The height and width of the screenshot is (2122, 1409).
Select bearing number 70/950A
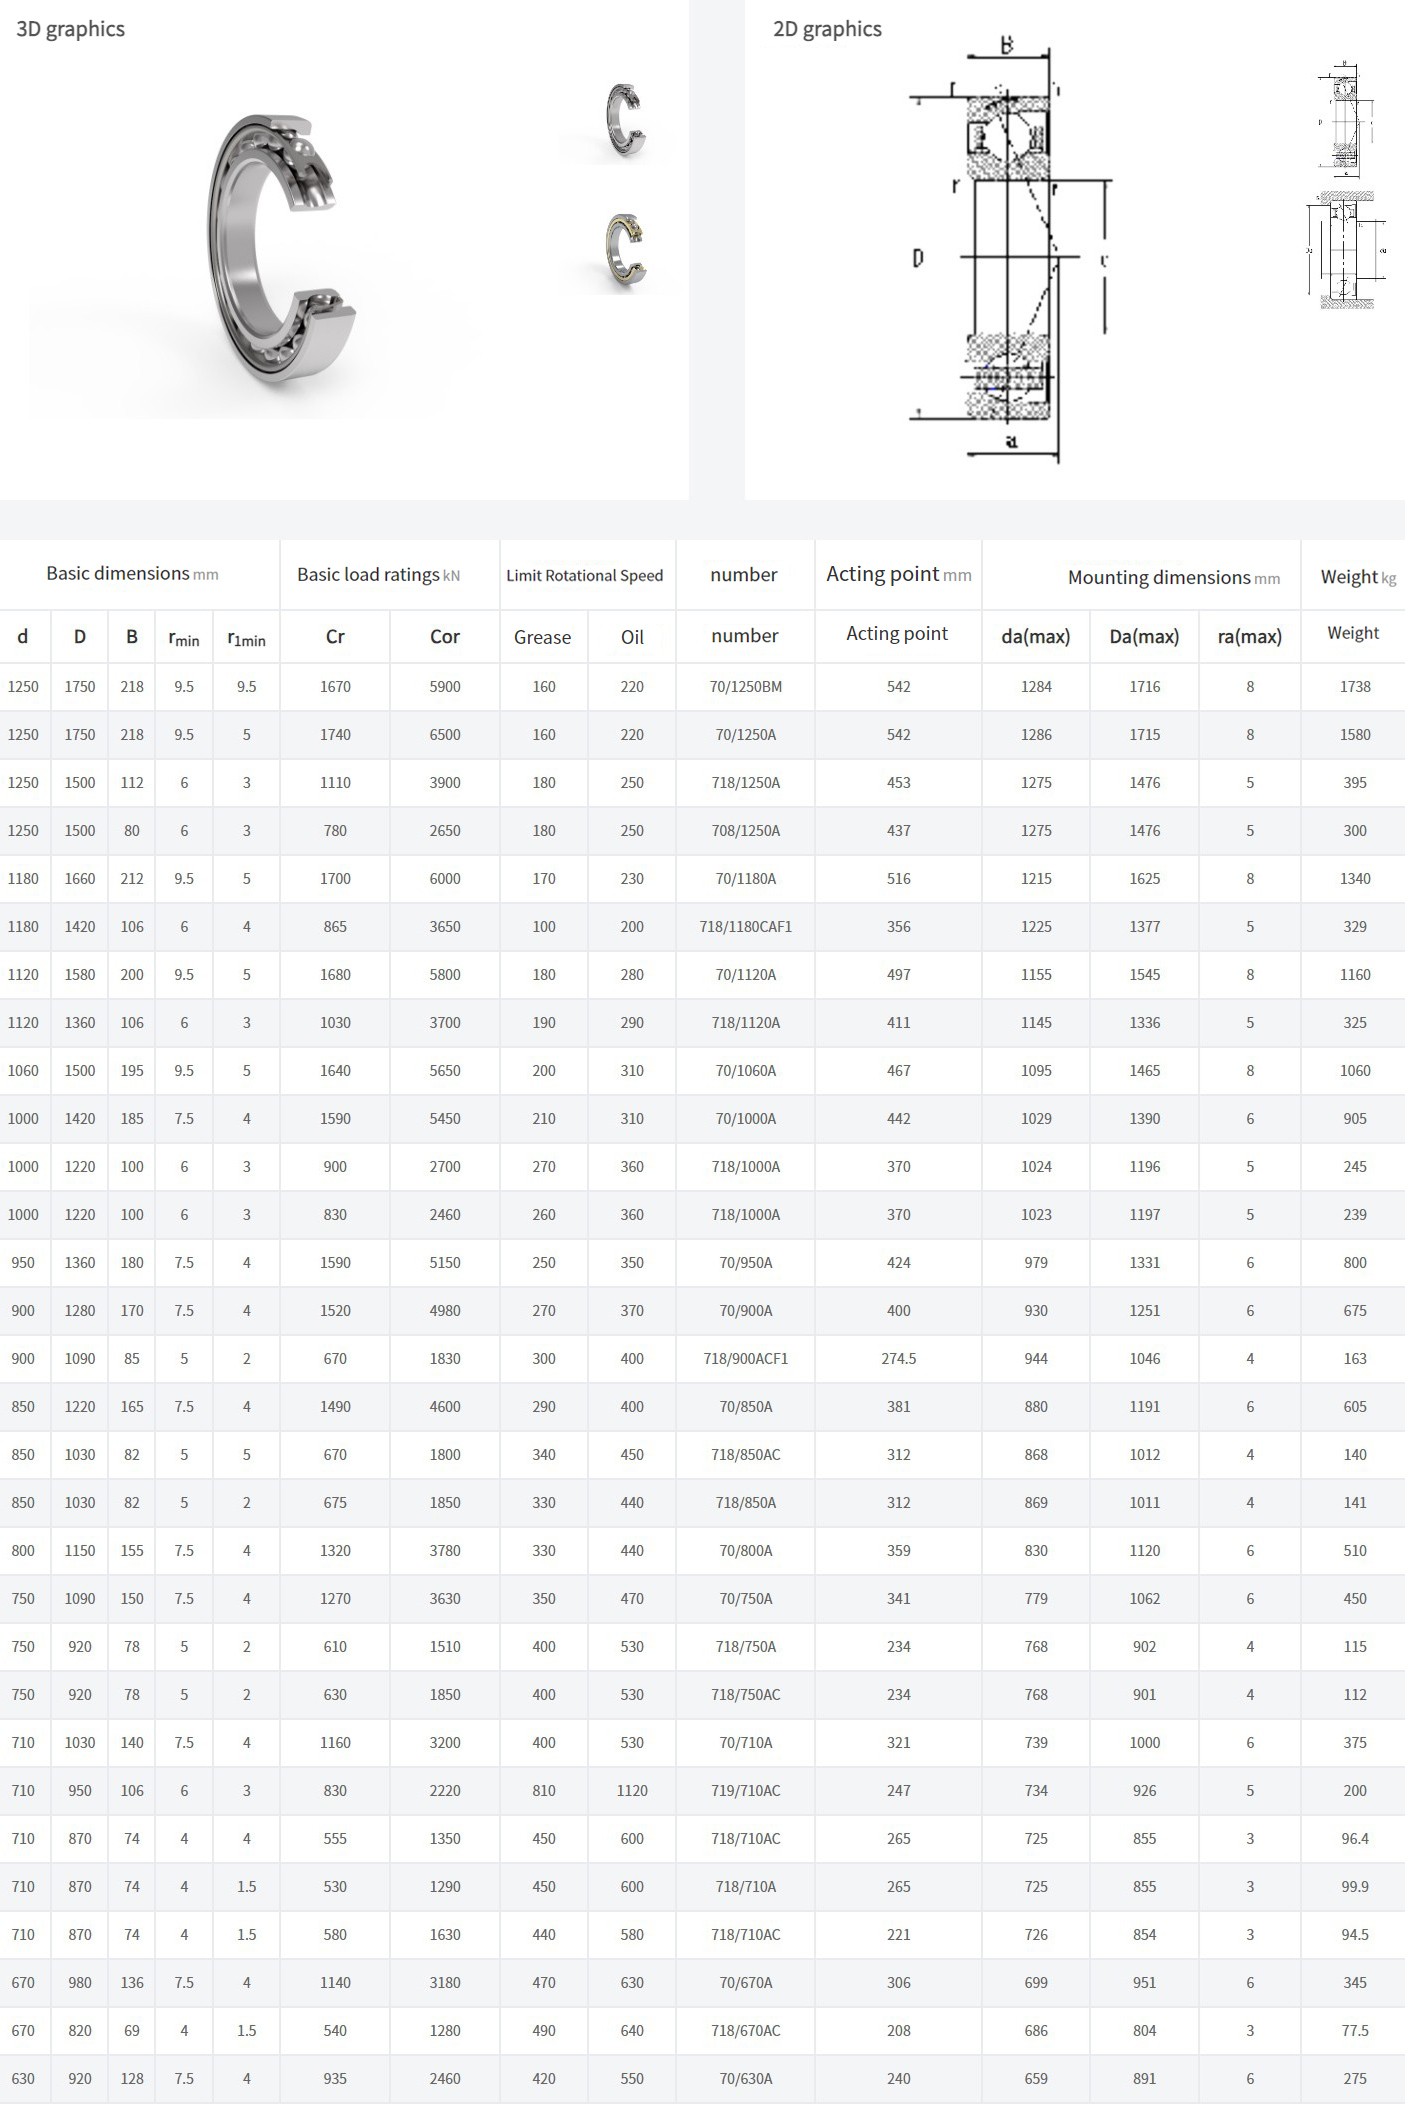(x=746, y=1263)
